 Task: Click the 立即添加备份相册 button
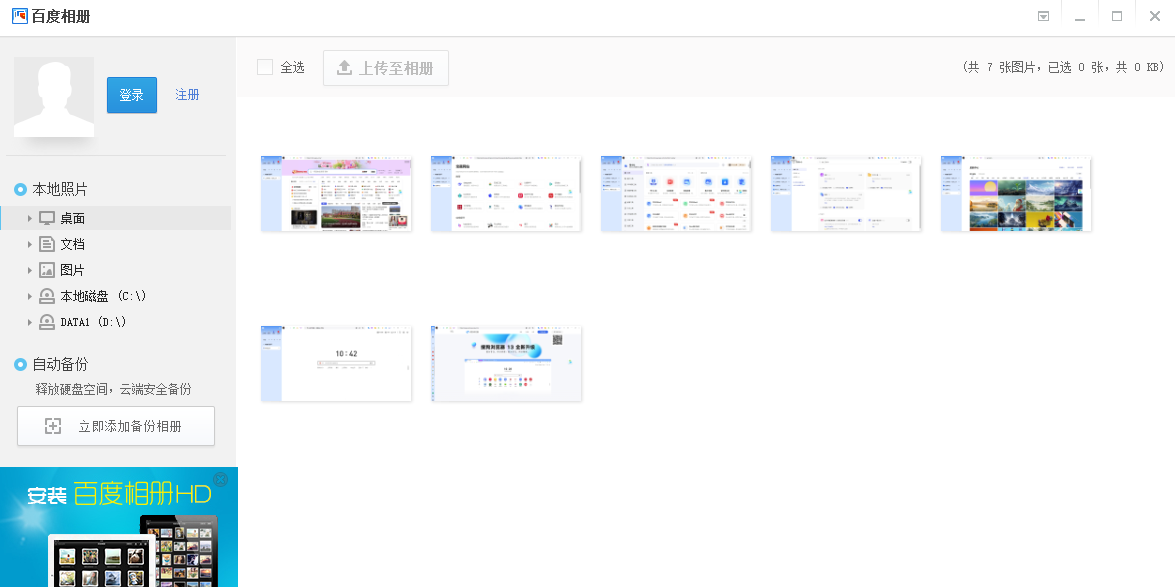click(x=116, y=426)
